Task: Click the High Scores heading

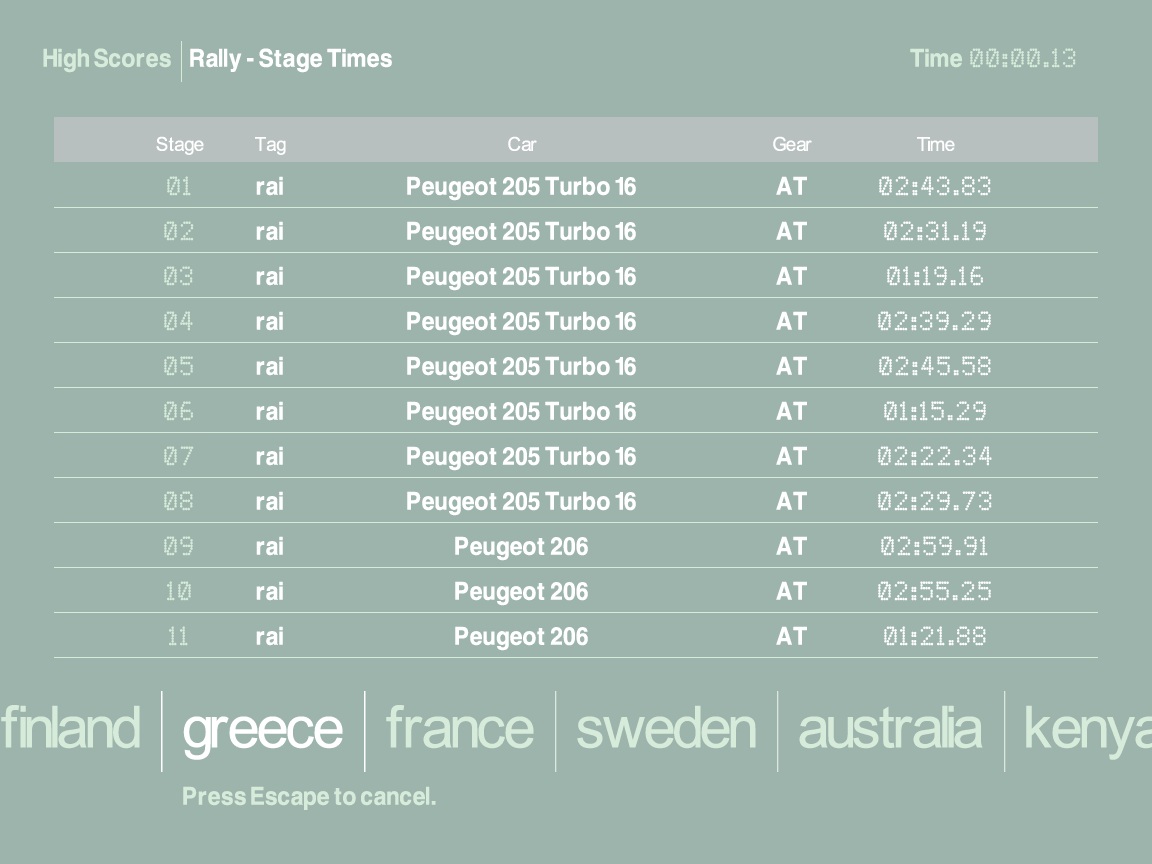Action: (106, 59)
